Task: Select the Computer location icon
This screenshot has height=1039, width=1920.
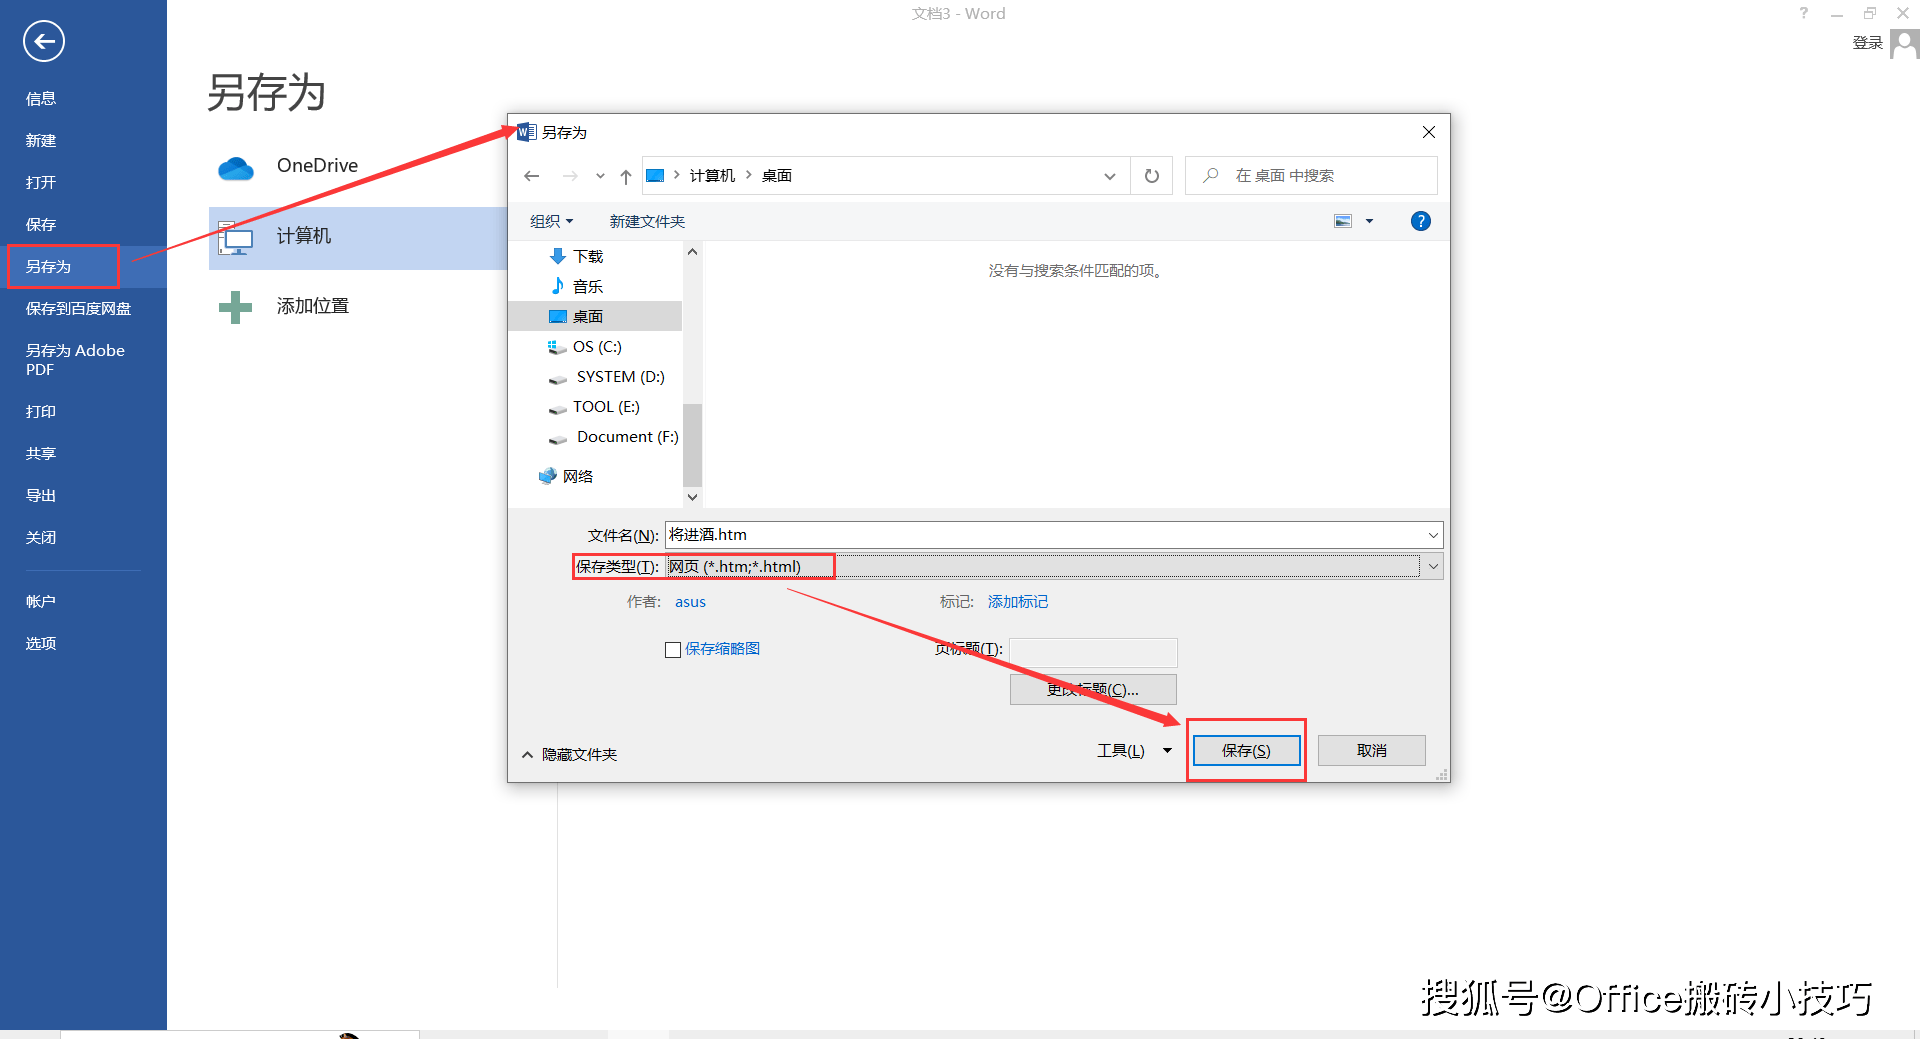Action: point(236,238)
